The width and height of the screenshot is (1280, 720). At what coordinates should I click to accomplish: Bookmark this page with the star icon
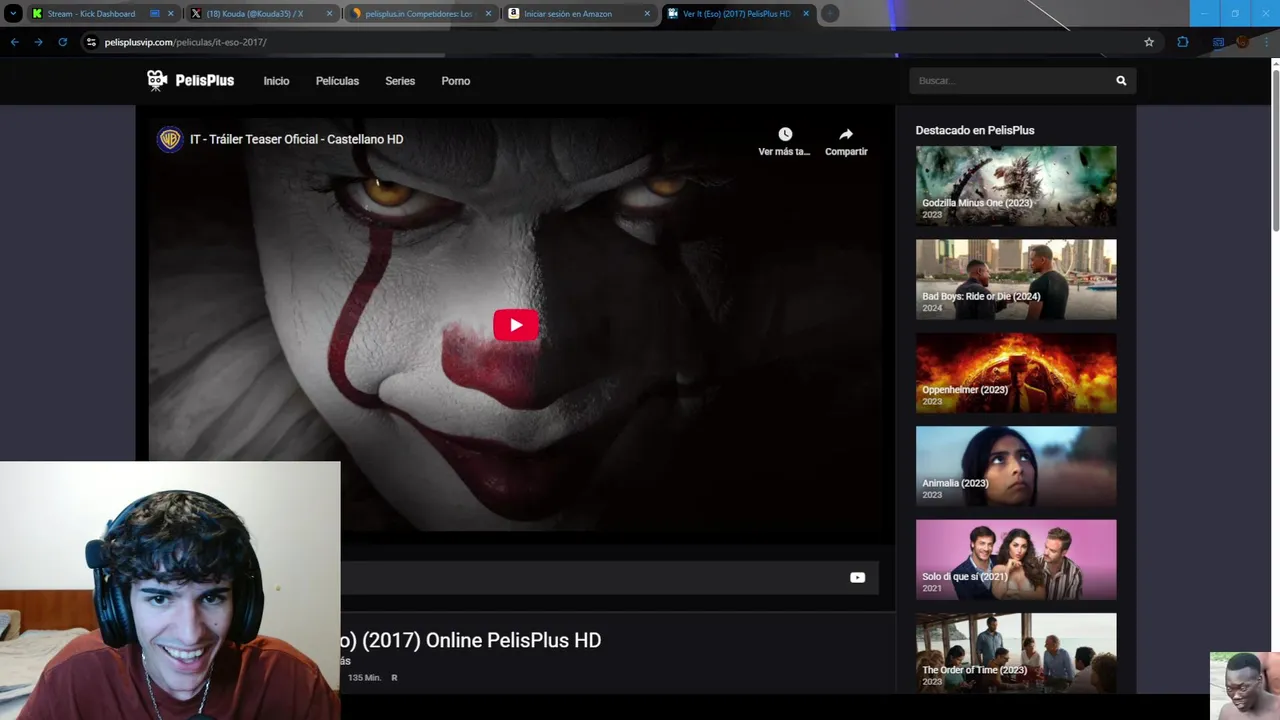[x=1149, y=42]
